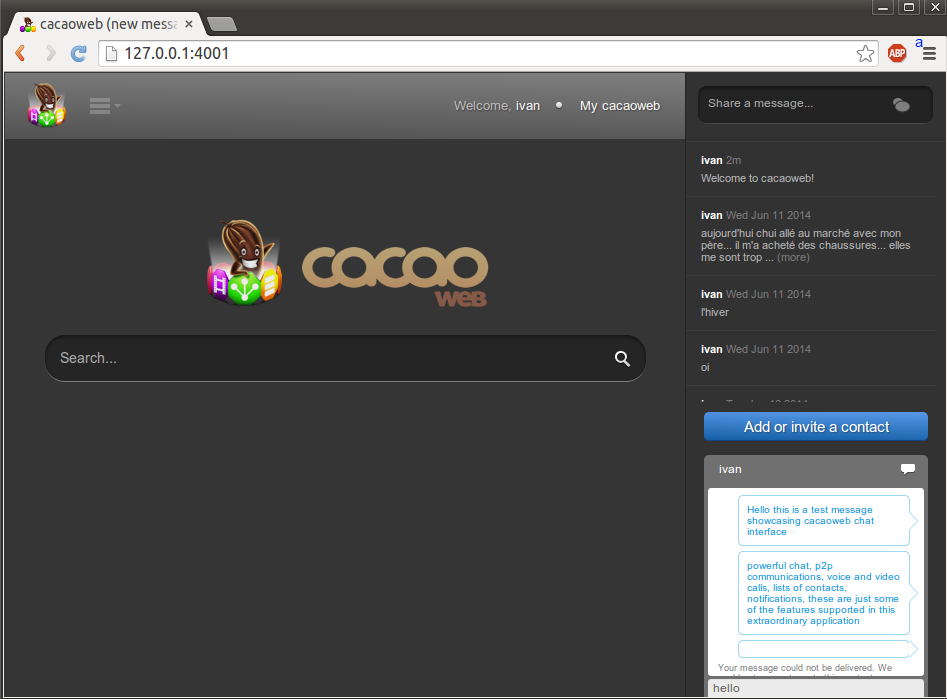Open the My cacaoweb link
This screenshot has height=699, width=947.
620,106
